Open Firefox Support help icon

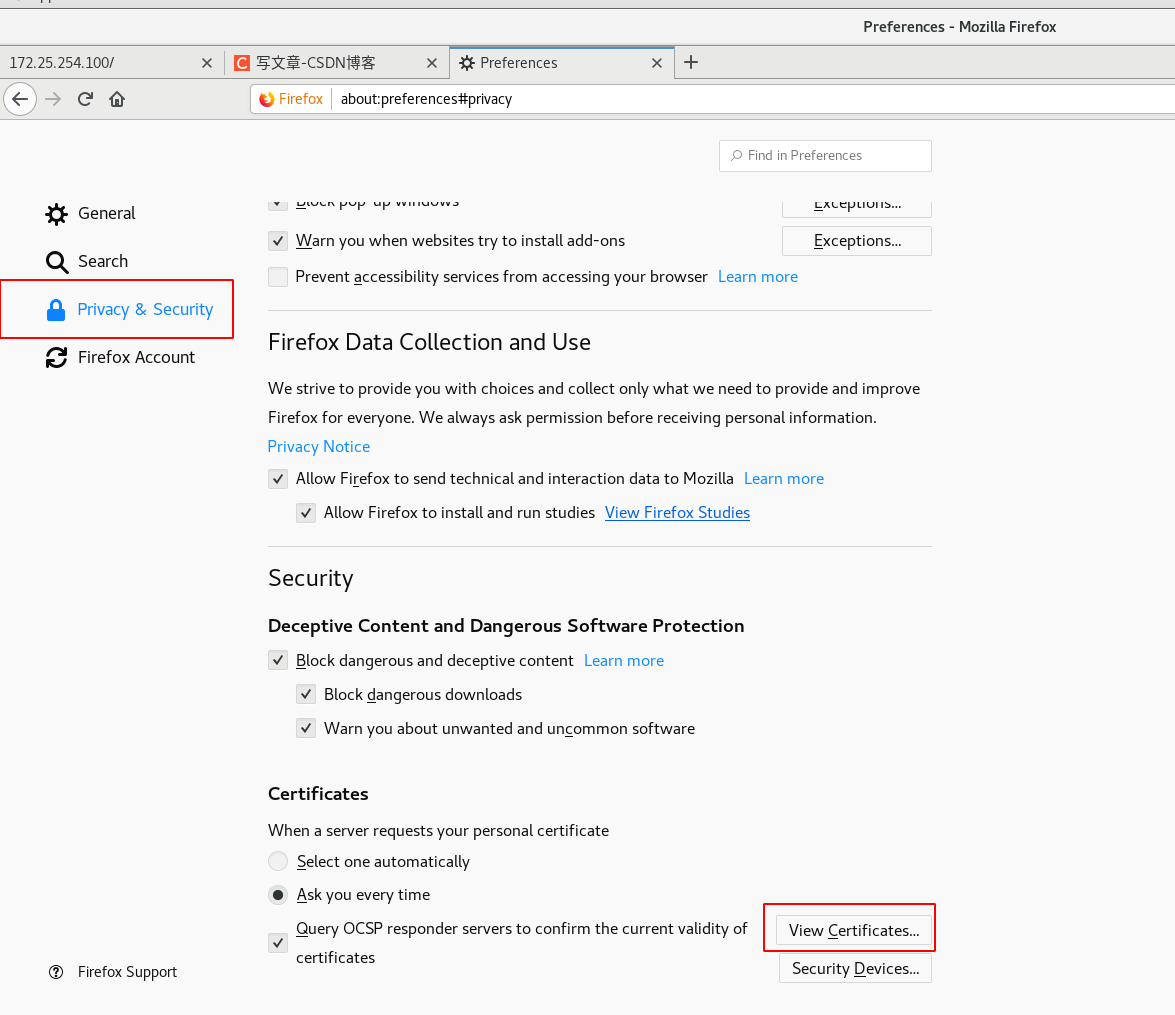[56, 972]
